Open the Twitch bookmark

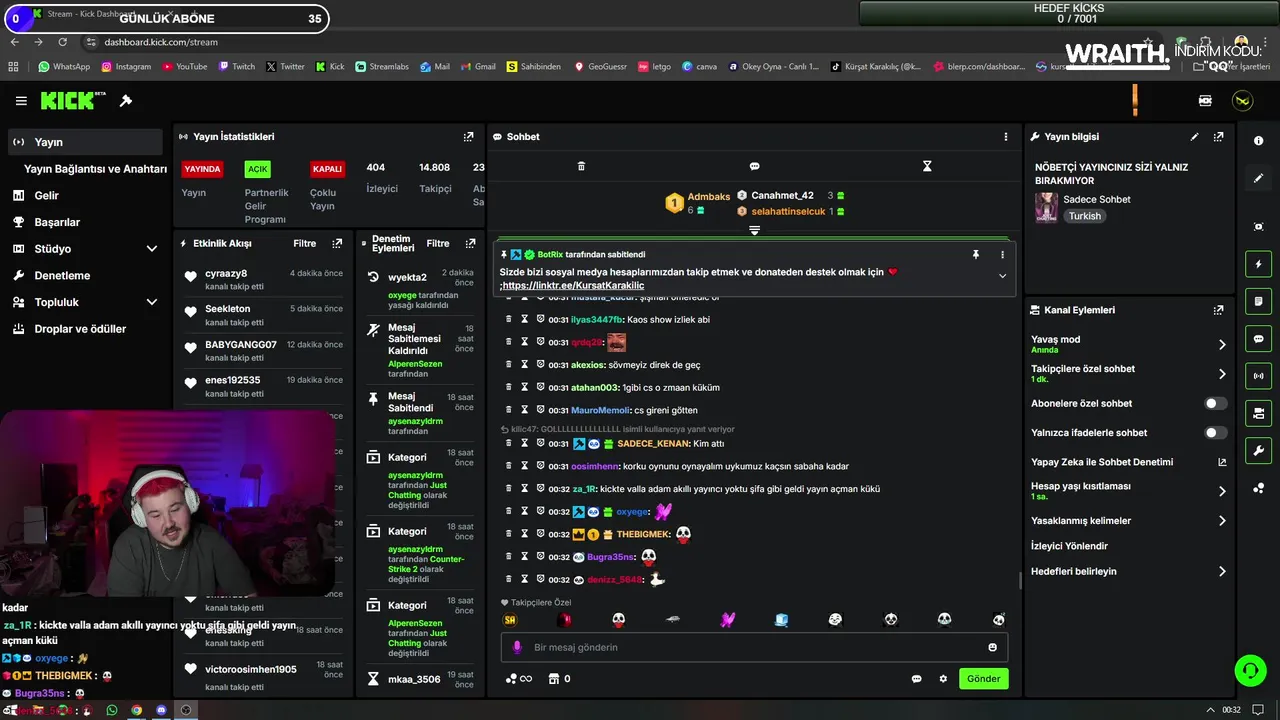[236, 67]
